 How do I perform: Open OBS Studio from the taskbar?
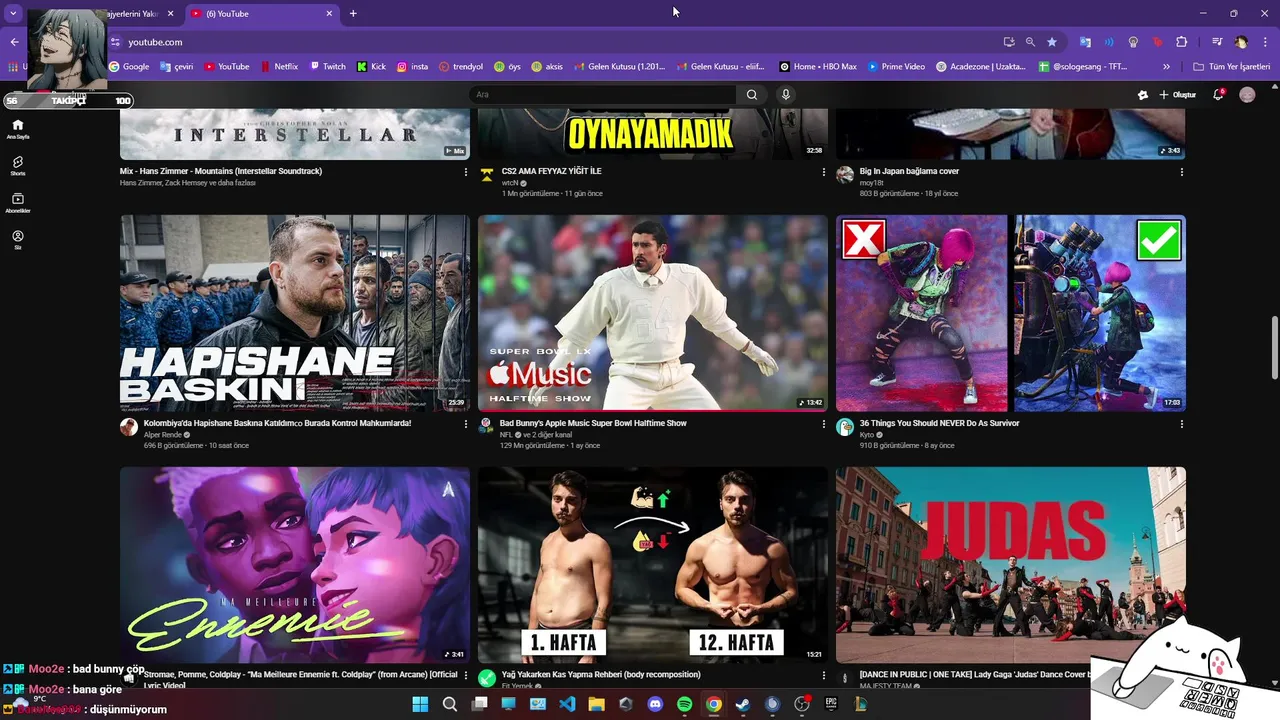(x=801, y=704)
